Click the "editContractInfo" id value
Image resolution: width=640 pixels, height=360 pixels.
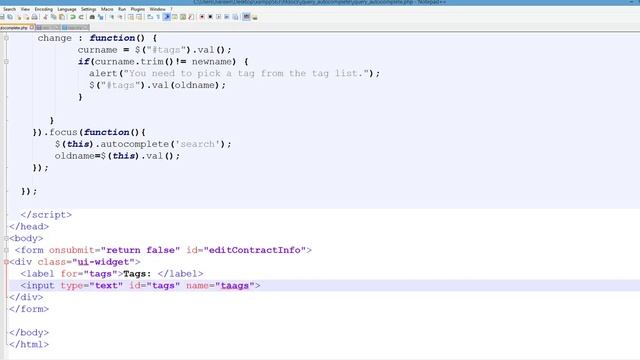[x=255, y=250]
